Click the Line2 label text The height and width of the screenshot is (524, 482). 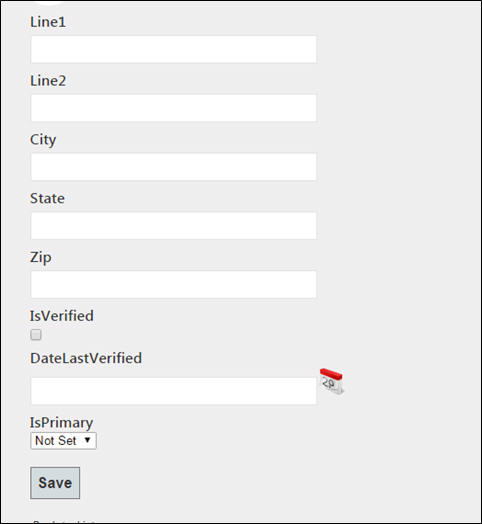coord(48,81)
